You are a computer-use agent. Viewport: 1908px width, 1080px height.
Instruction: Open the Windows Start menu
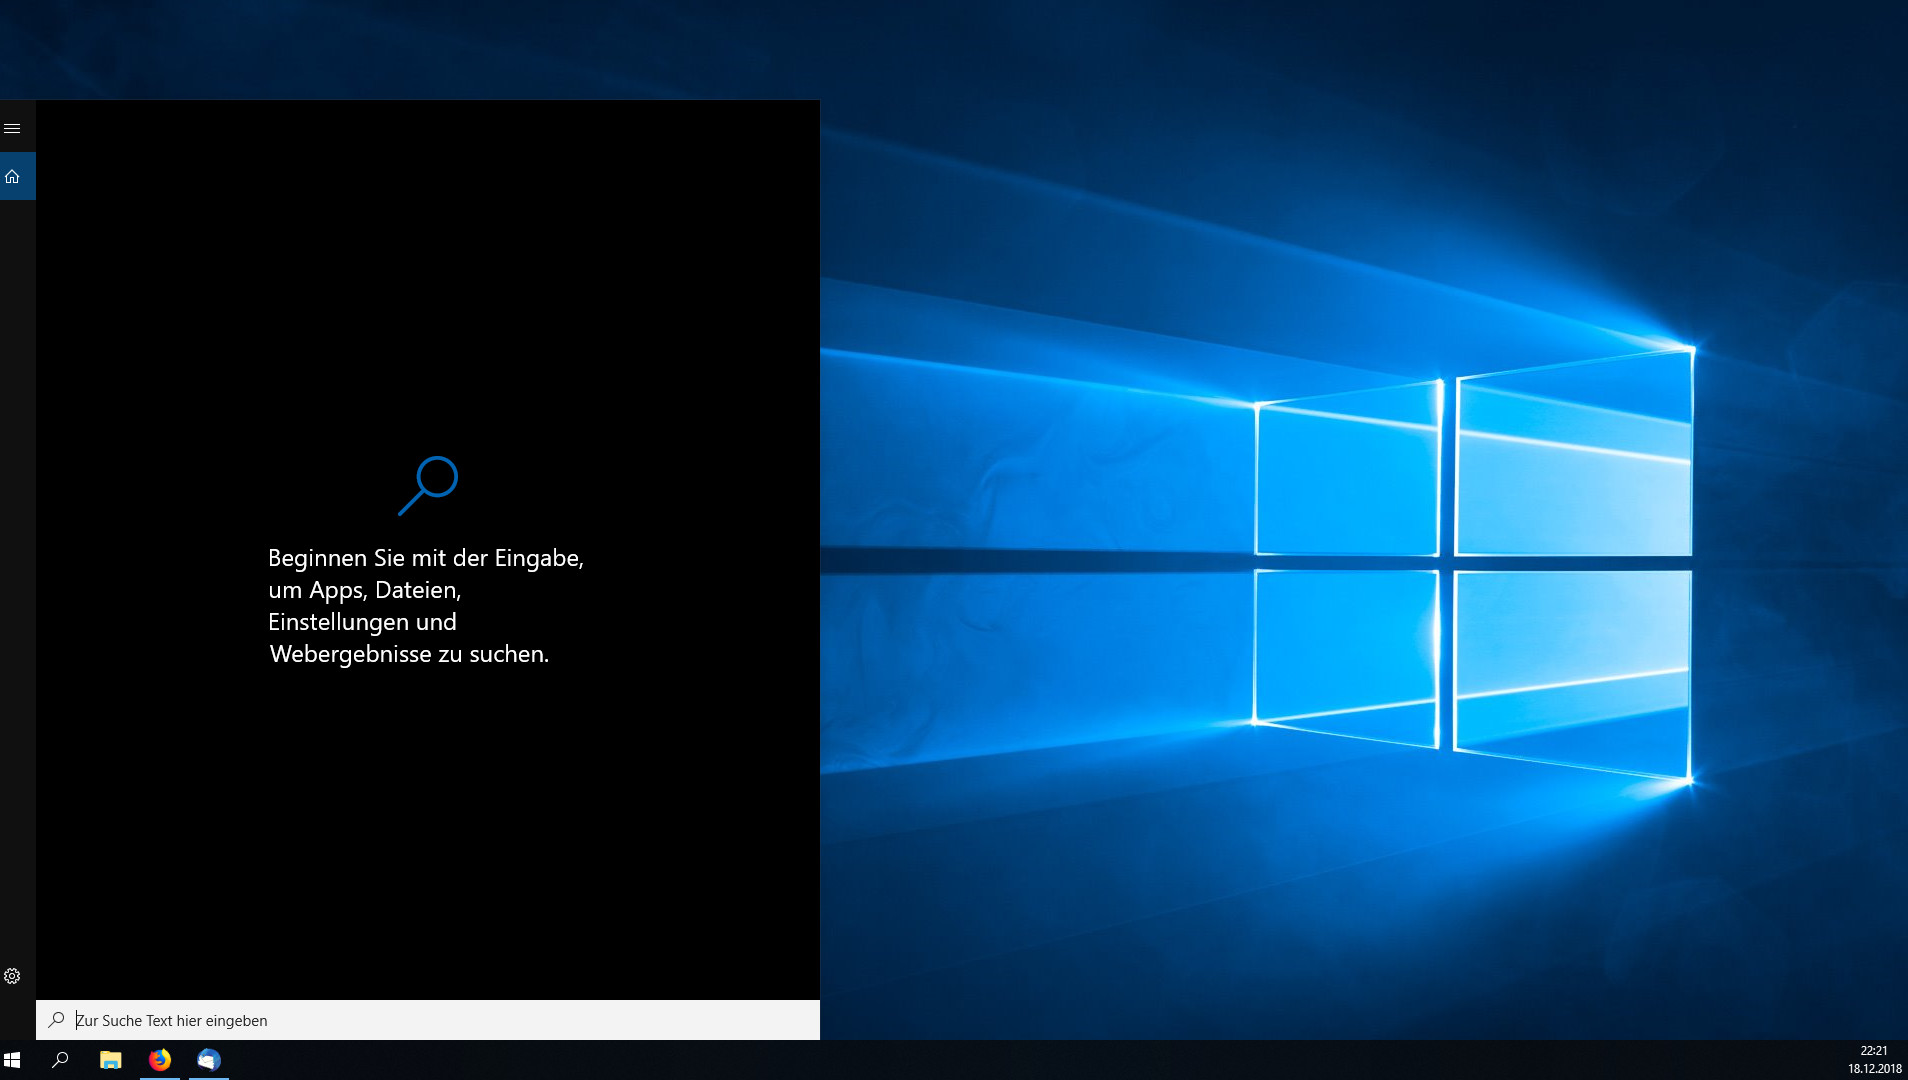[12, 1060]
